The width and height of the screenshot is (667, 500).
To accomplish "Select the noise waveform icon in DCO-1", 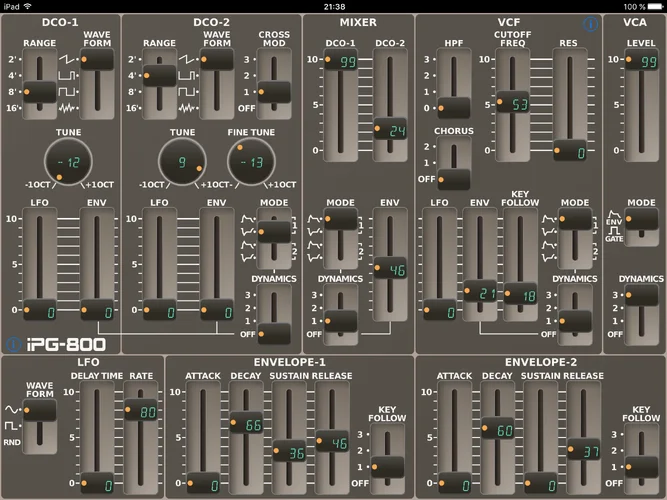I will click(x=67, y=107).
